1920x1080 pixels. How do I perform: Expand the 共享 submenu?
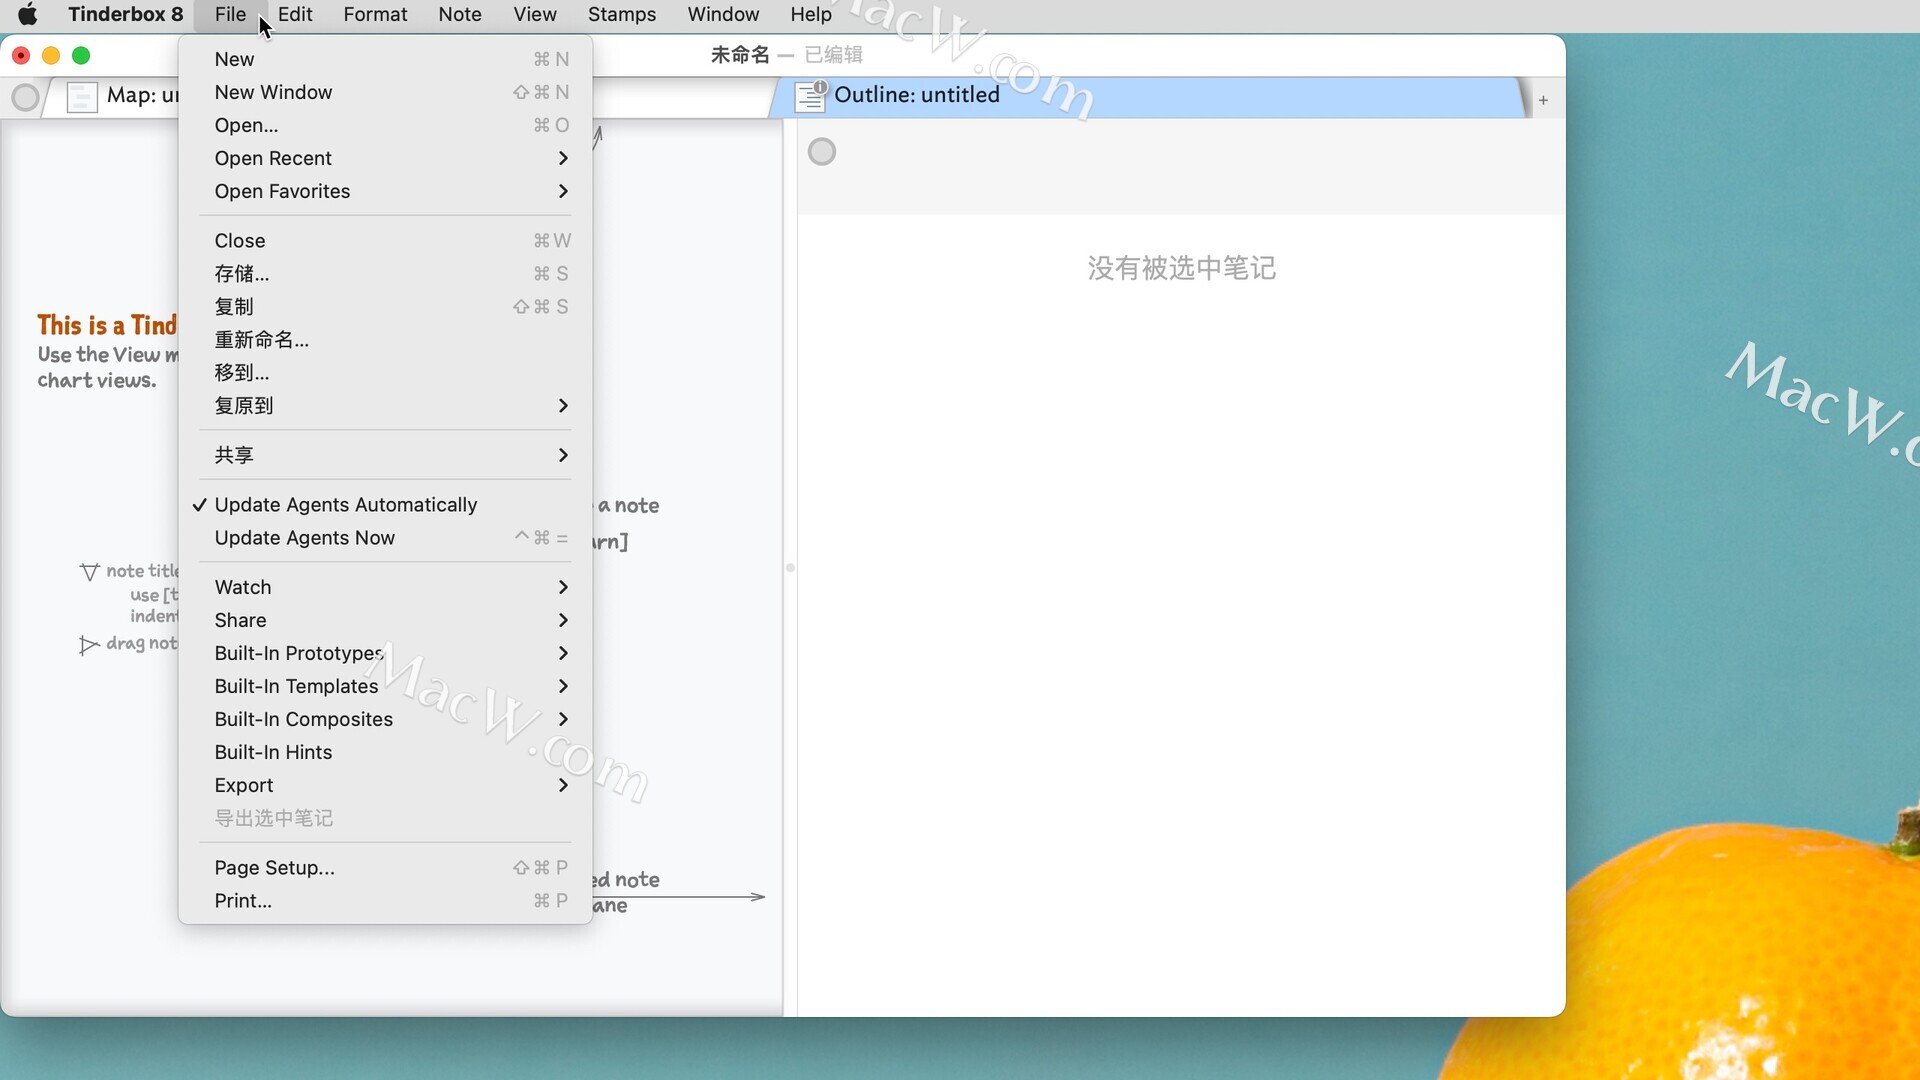385,455
